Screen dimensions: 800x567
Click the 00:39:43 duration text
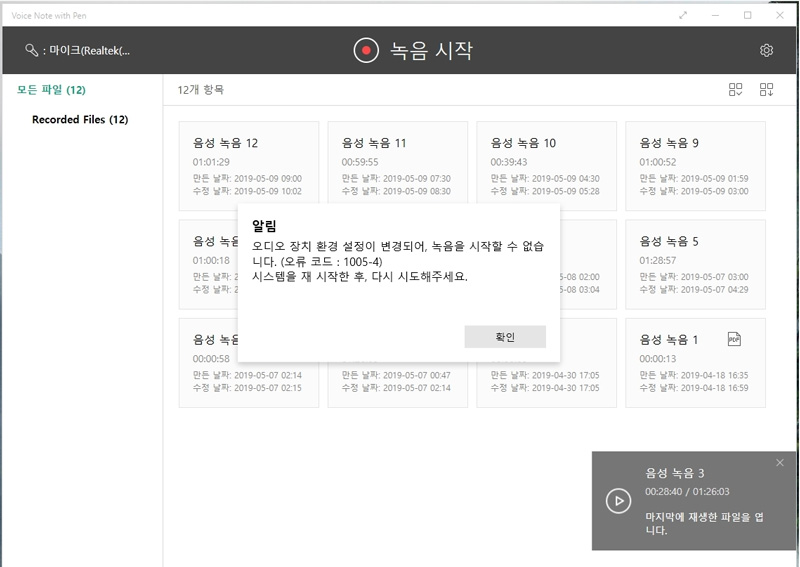point(509,162)
